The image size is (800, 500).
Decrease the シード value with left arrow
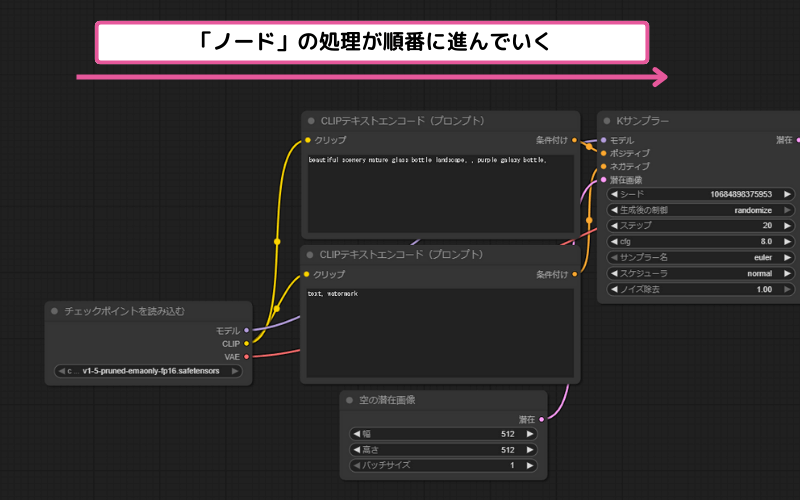[x=614, y=194]
